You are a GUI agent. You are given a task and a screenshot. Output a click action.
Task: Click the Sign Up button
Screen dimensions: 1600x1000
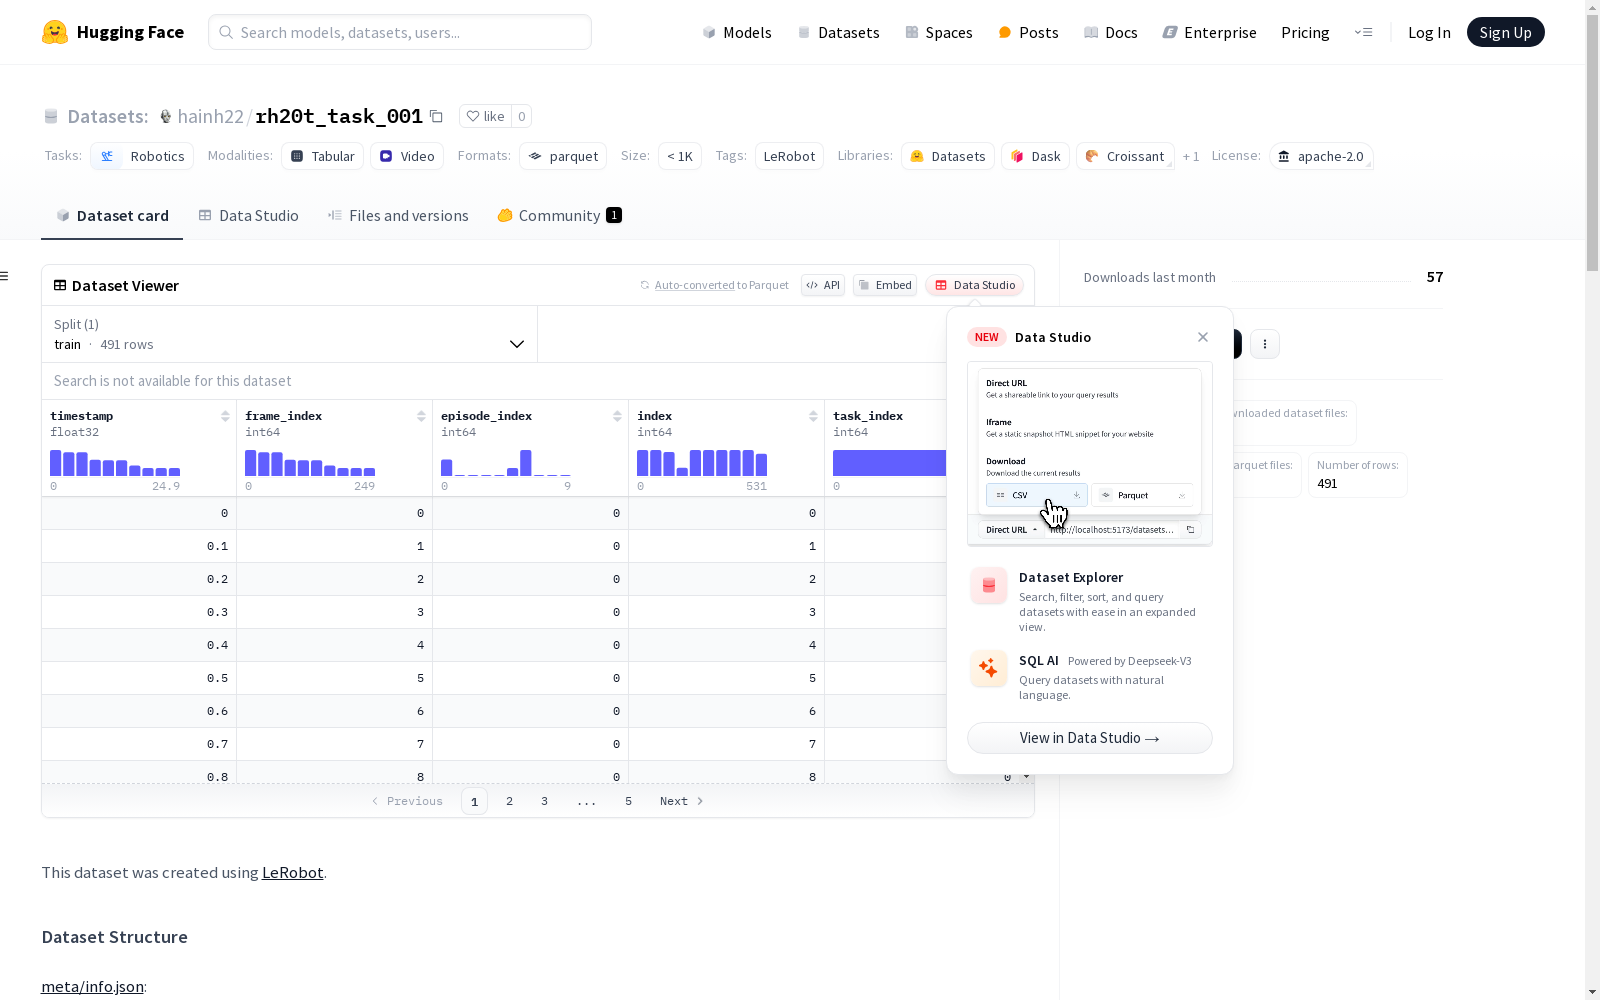click(1505, 32)
